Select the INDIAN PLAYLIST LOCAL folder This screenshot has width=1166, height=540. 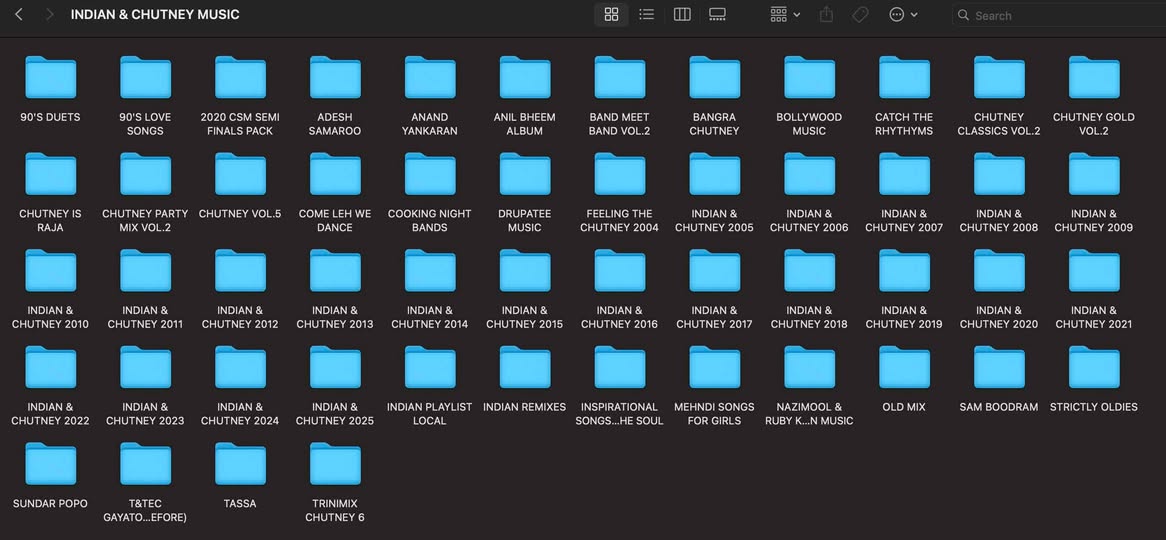click(430, 367)
